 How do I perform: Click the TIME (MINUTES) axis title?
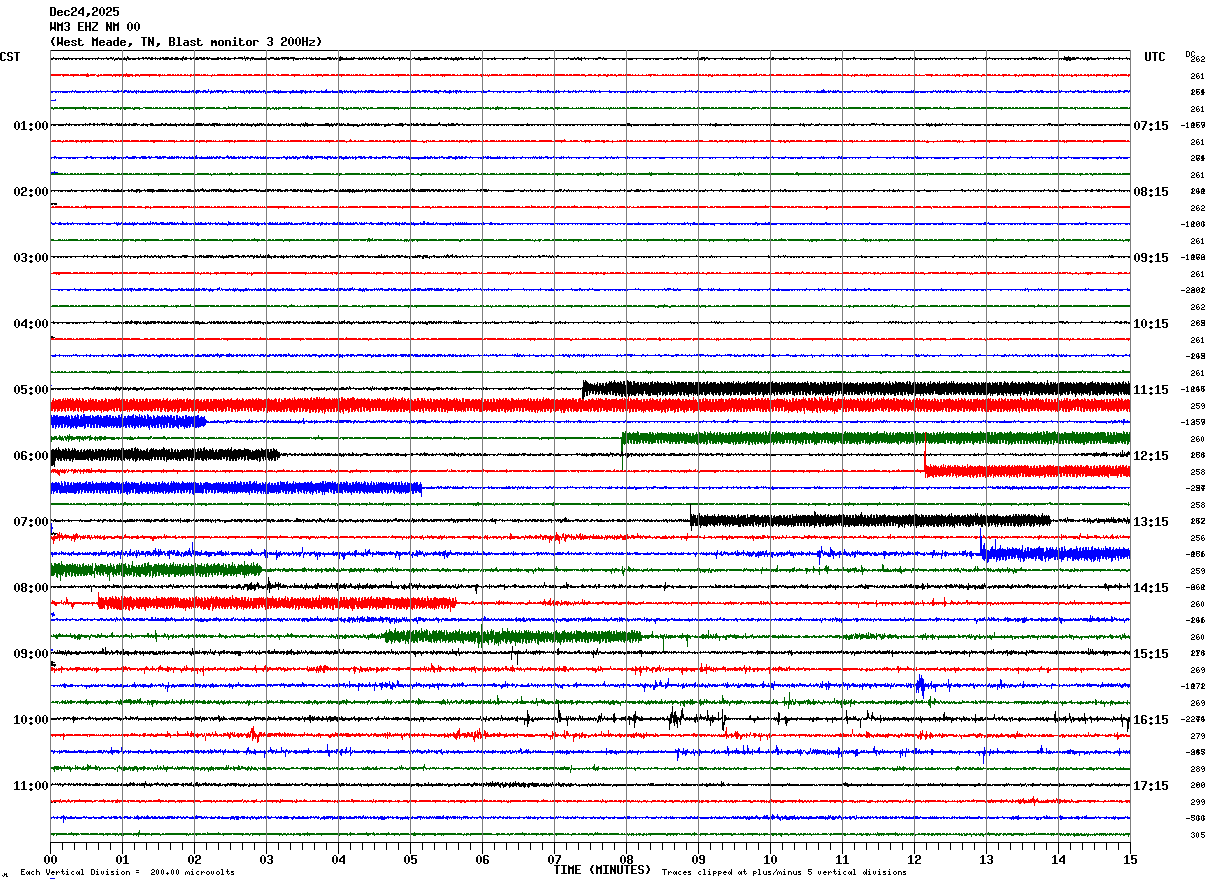pyautogui.click(x=602, y=870)
